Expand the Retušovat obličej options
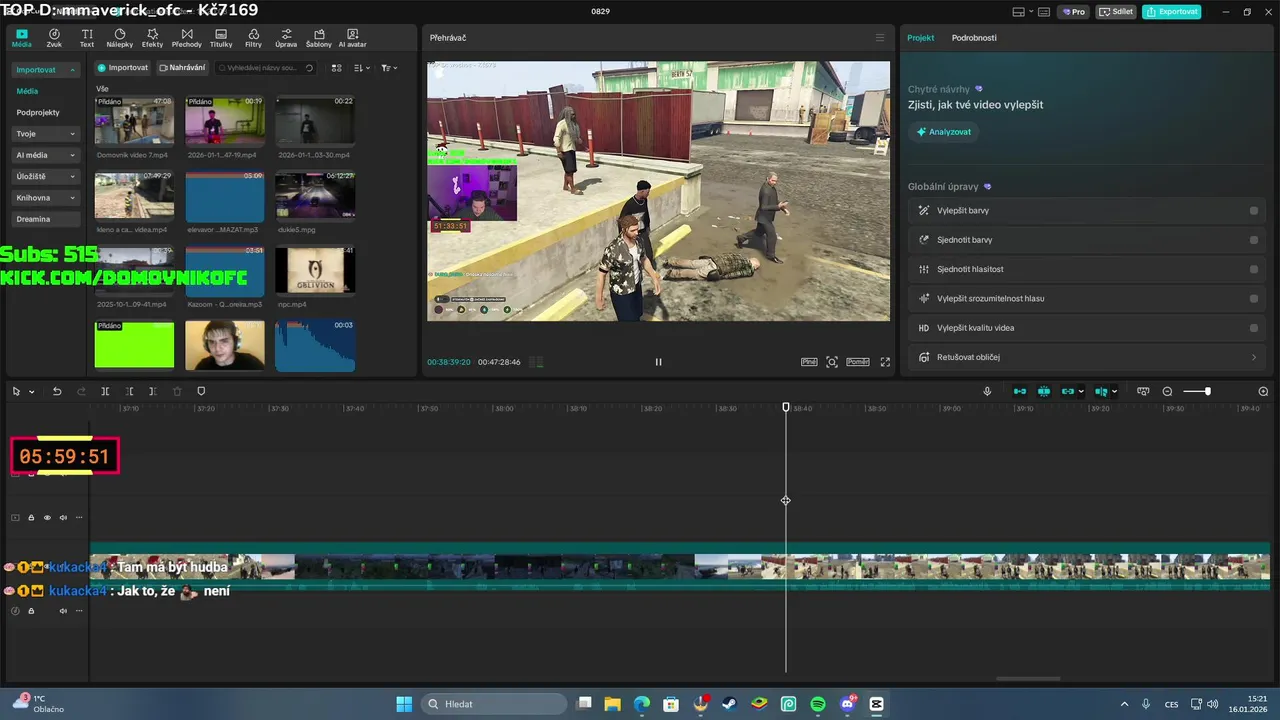The image size is (1280, 720). tap(1254, 357)
